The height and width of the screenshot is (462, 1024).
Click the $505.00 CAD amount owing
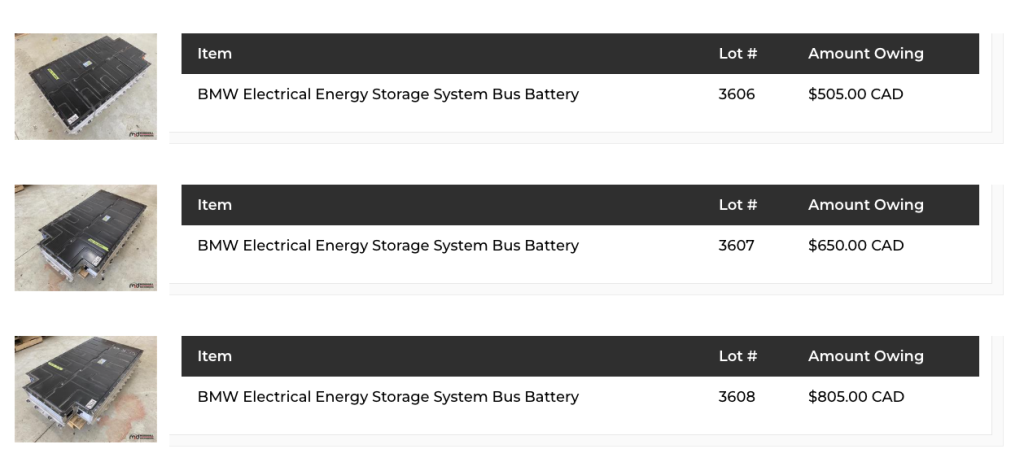click(x=856, y=94)
